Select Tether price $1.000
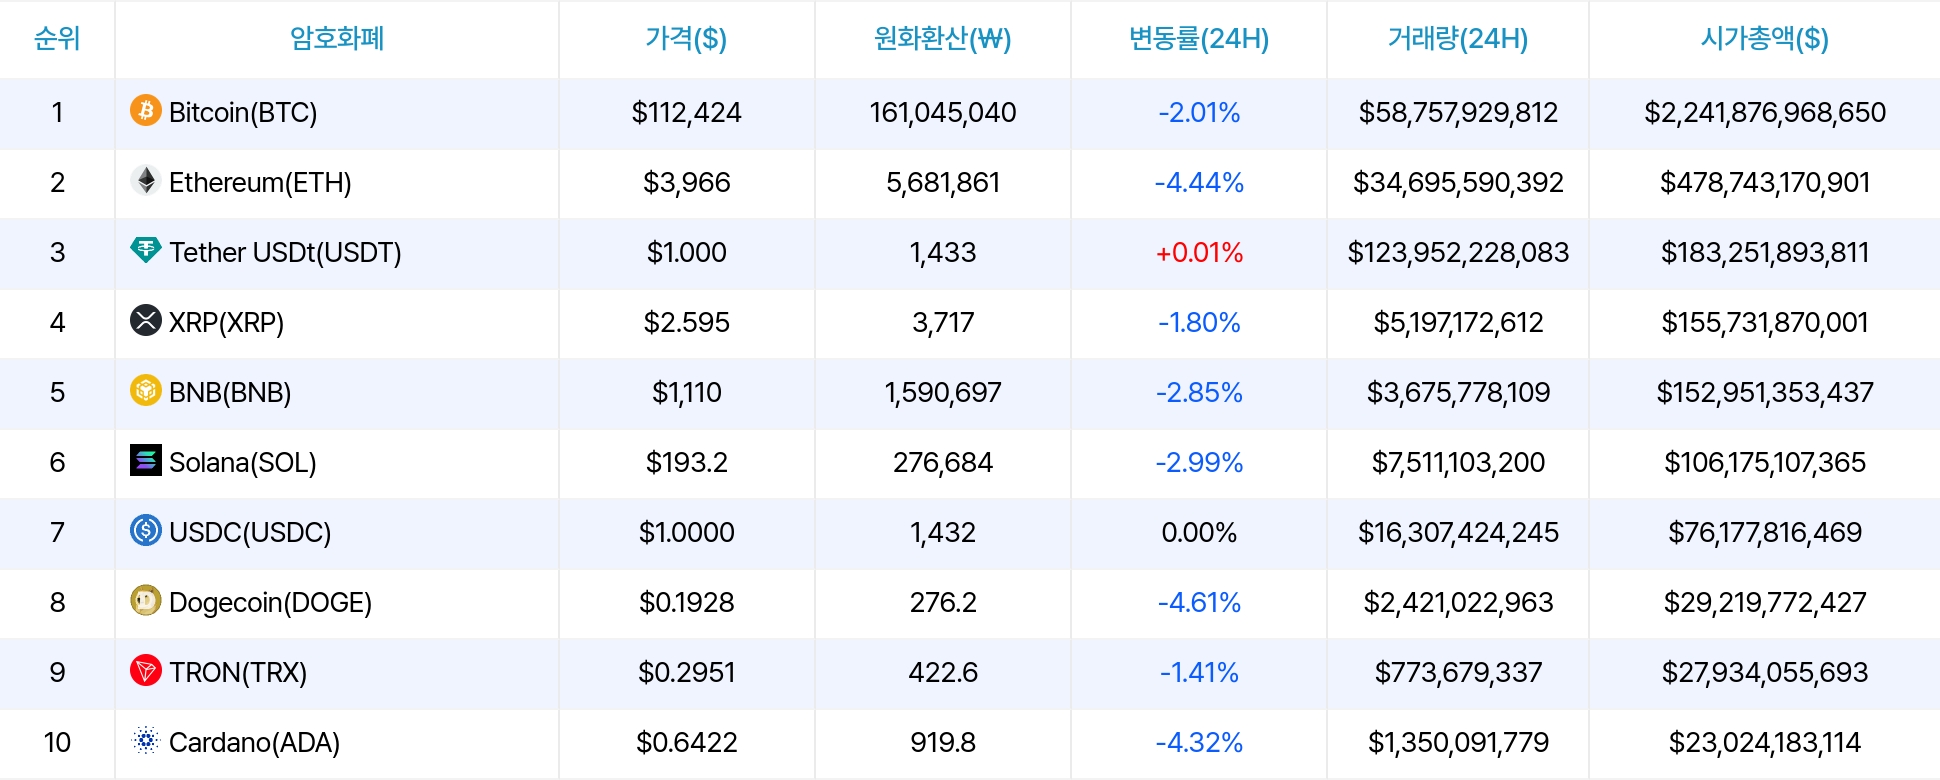The image size is (1940, 780). [686, 253]
